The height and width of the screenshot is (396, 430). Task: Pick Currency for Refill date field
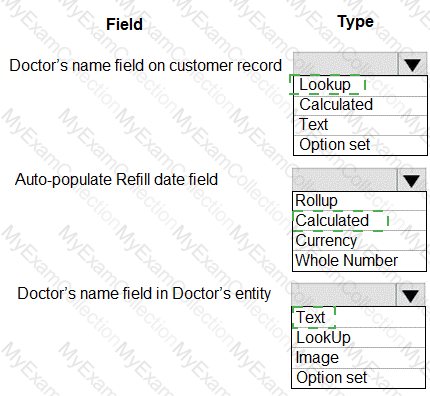pos(359,241)
